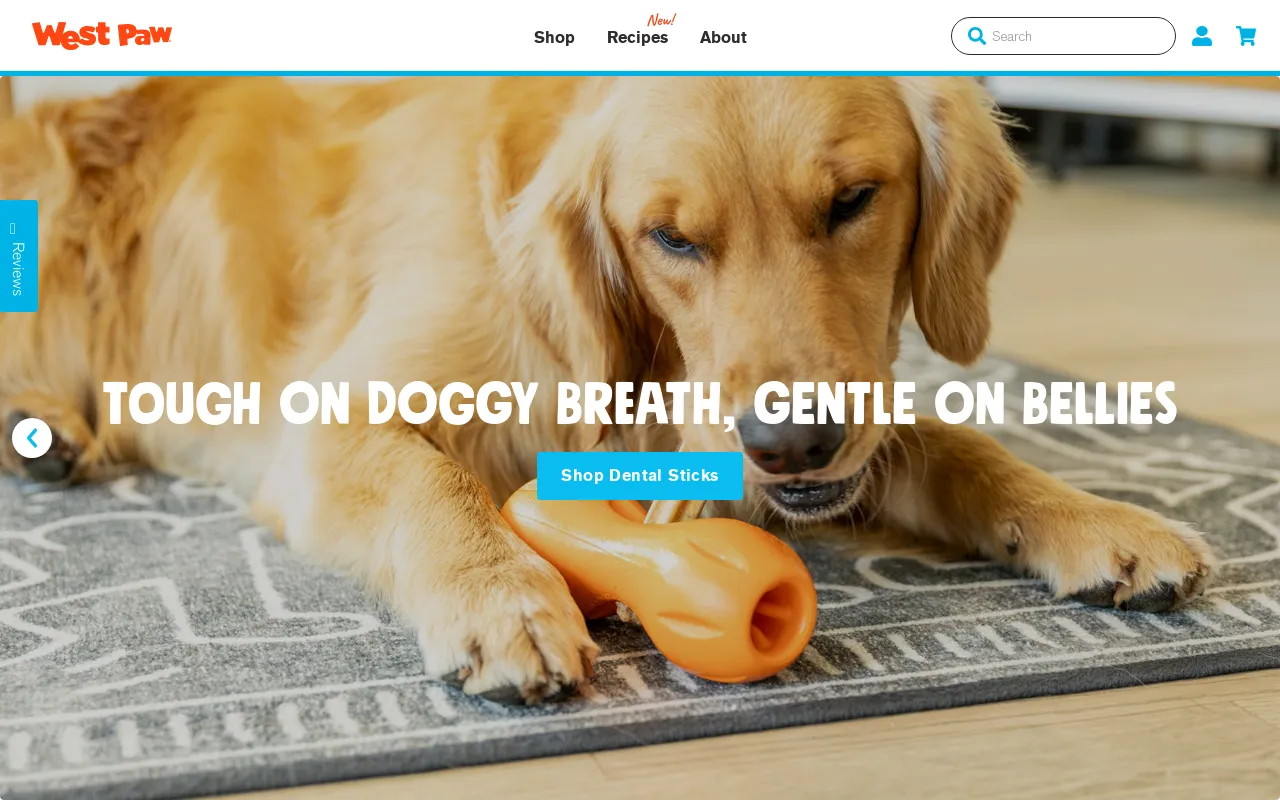Open the About menu item
1280x800 pixels.
pos(723,37)
